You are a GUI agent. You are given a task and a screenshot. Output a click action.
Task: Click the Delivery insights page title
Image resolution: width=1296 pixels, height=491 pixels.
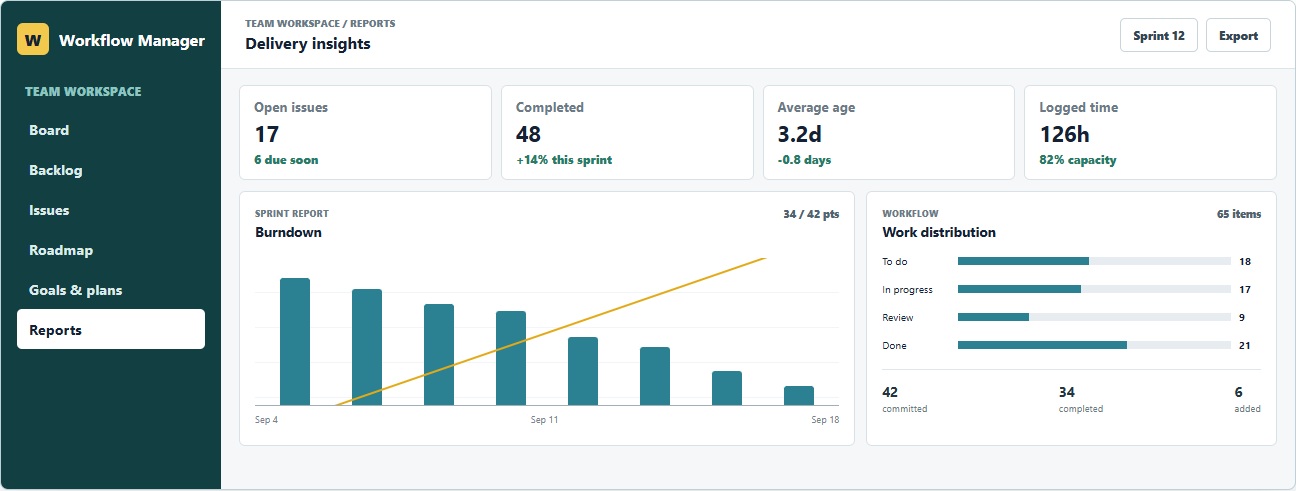click(308, 43)
